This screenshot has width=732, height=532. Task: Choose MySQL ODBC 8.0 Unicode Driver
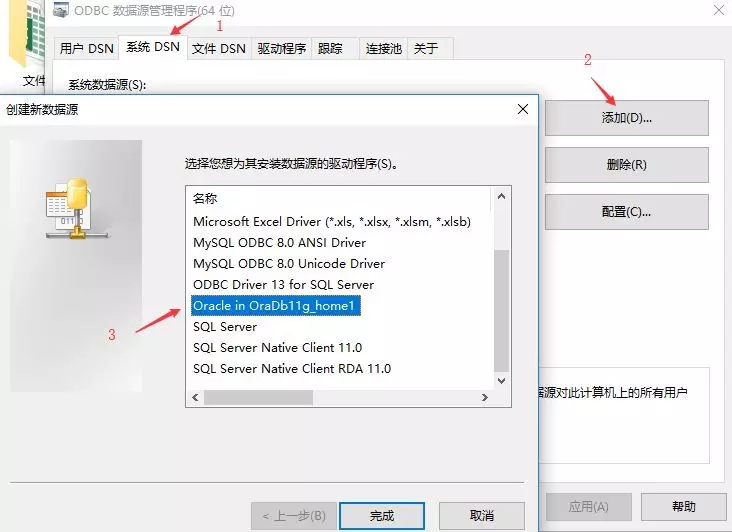289,264
